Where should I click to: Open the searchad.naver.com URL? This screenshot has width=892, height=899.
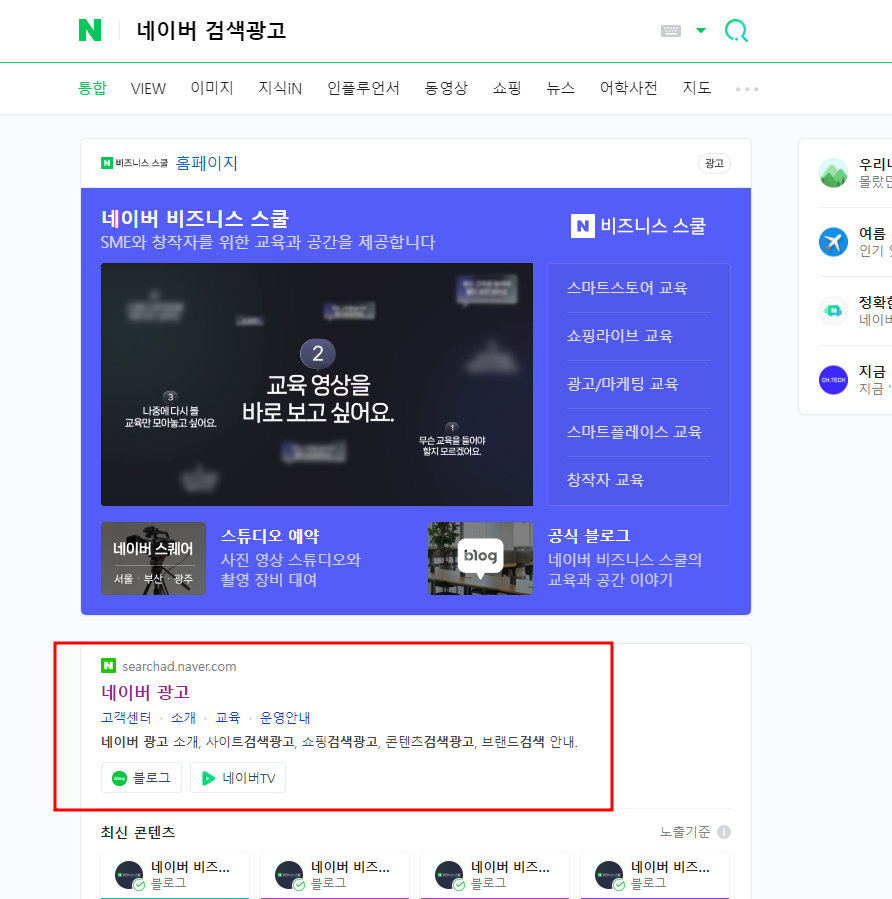pyautogui.click(x=179, y=666)
